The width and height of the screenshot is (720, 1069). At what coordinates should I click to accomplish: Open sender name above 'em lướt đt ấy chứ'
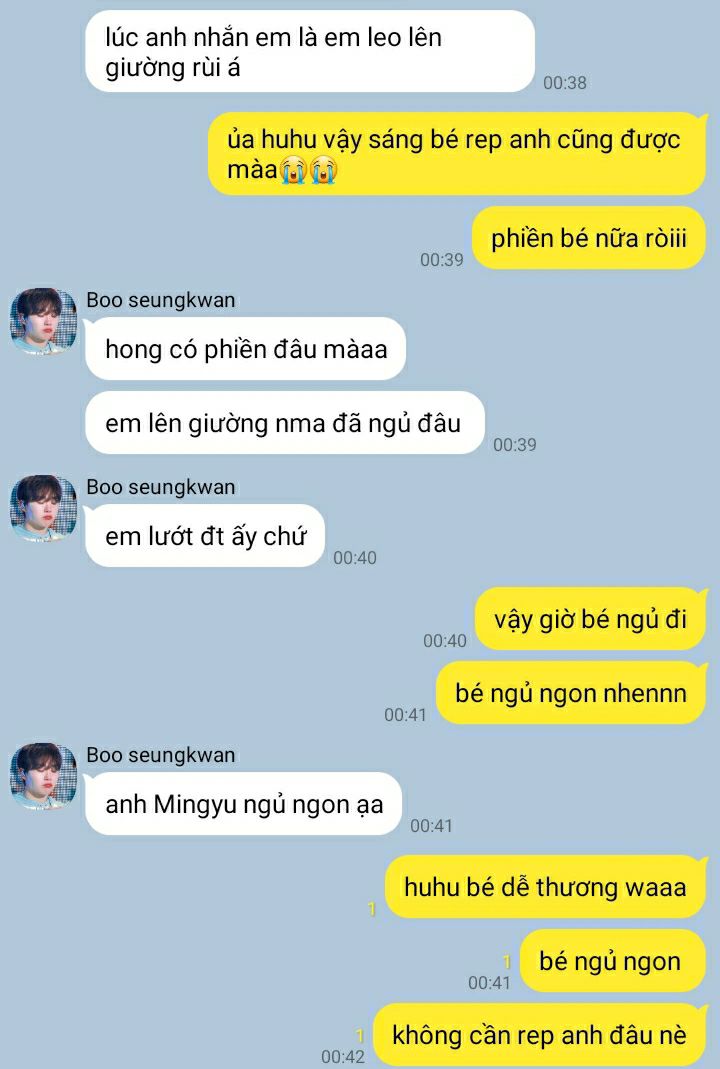(x=160, y=487)
